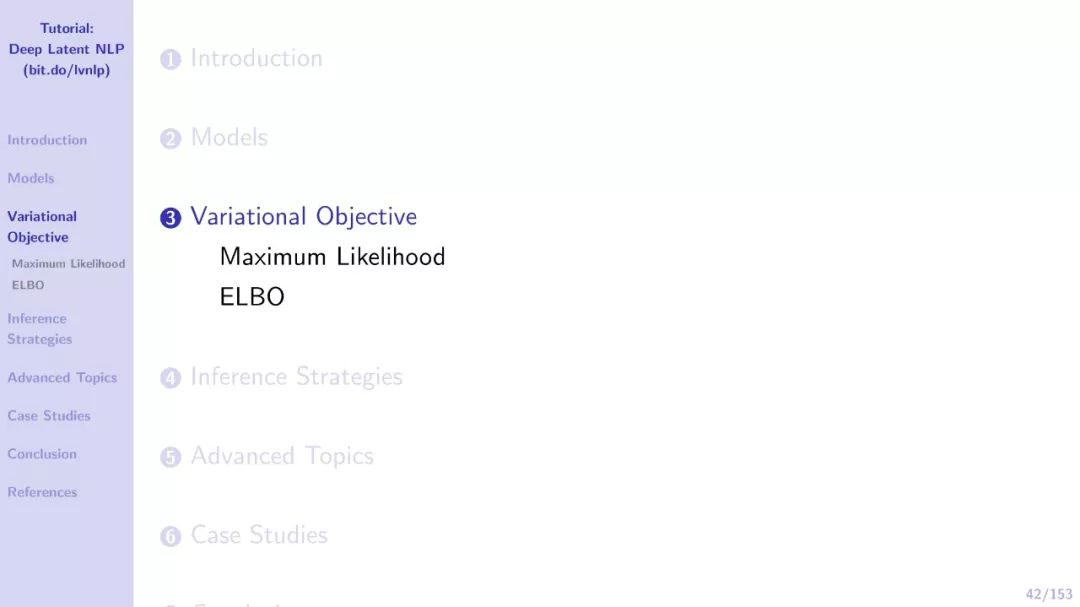Select Variational Objective in the sidebar
1080x607 pixels.
(x=42, y=227)
